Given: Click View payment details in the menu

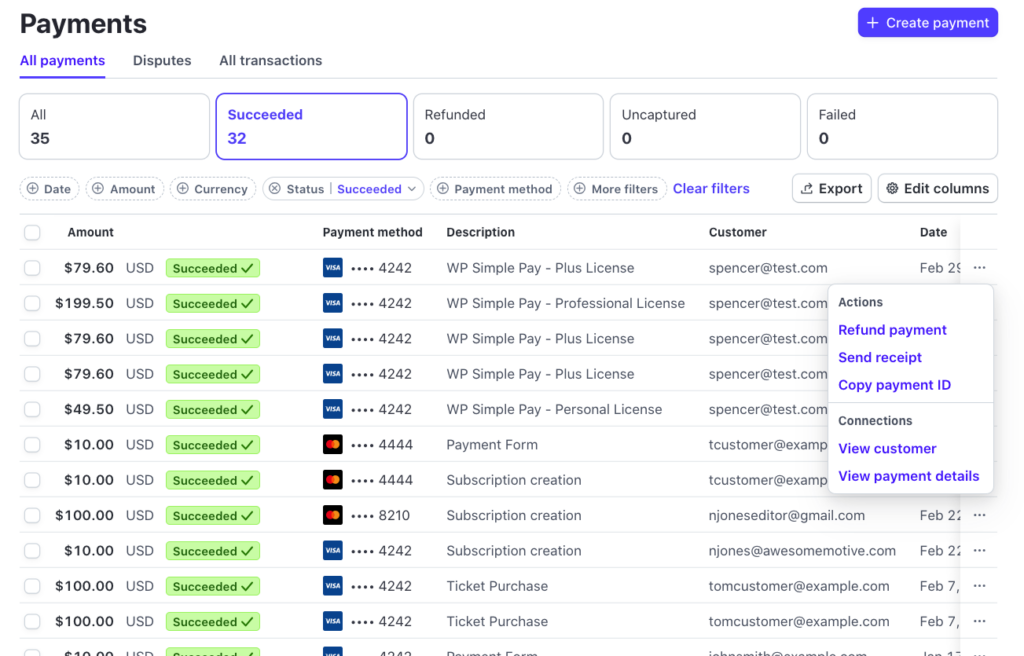Looking at the screenshot, I should click(908, 476).
